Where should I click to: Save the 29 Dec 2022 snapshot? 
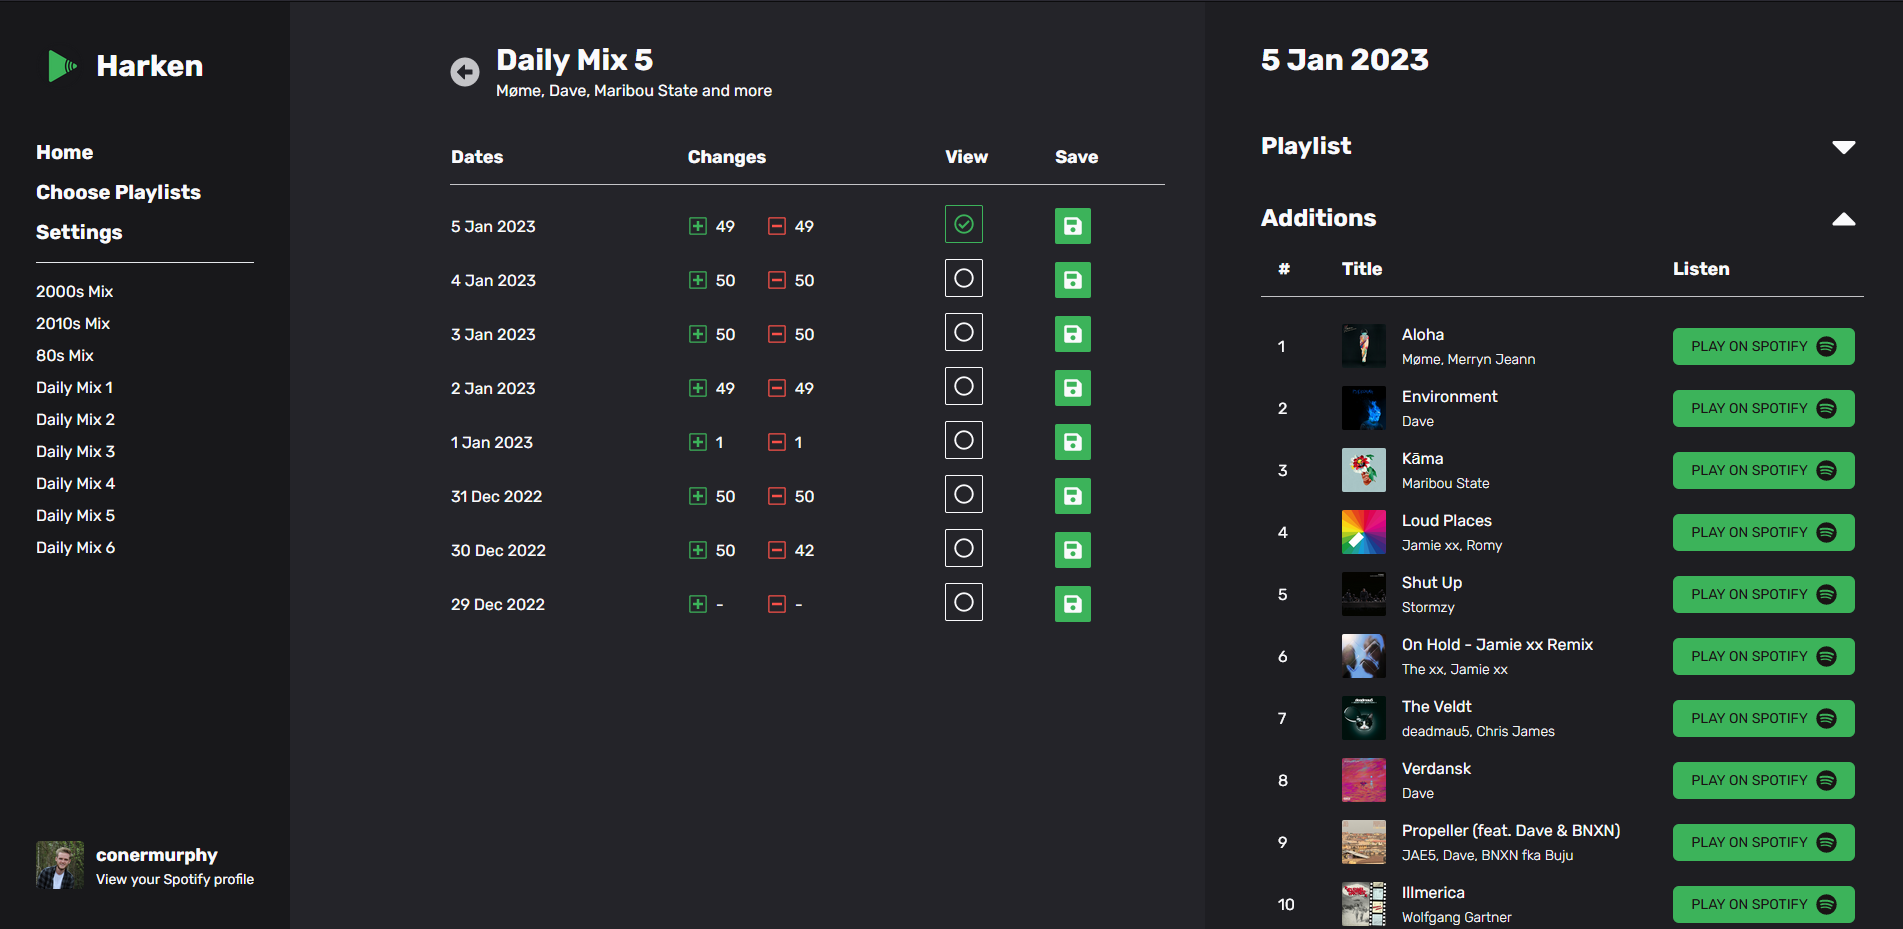point(1073,604)
